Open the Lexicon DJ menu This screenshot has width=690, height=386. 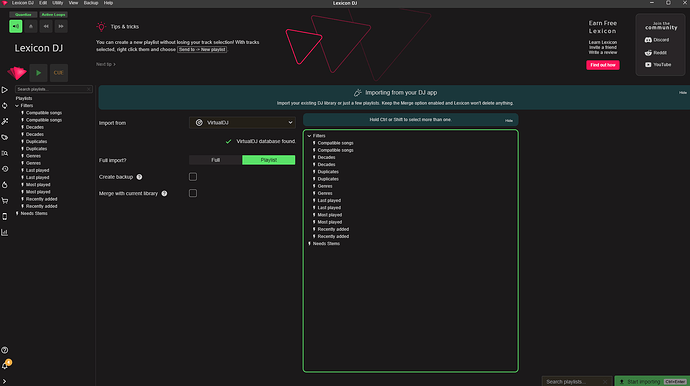click(22, 3)
